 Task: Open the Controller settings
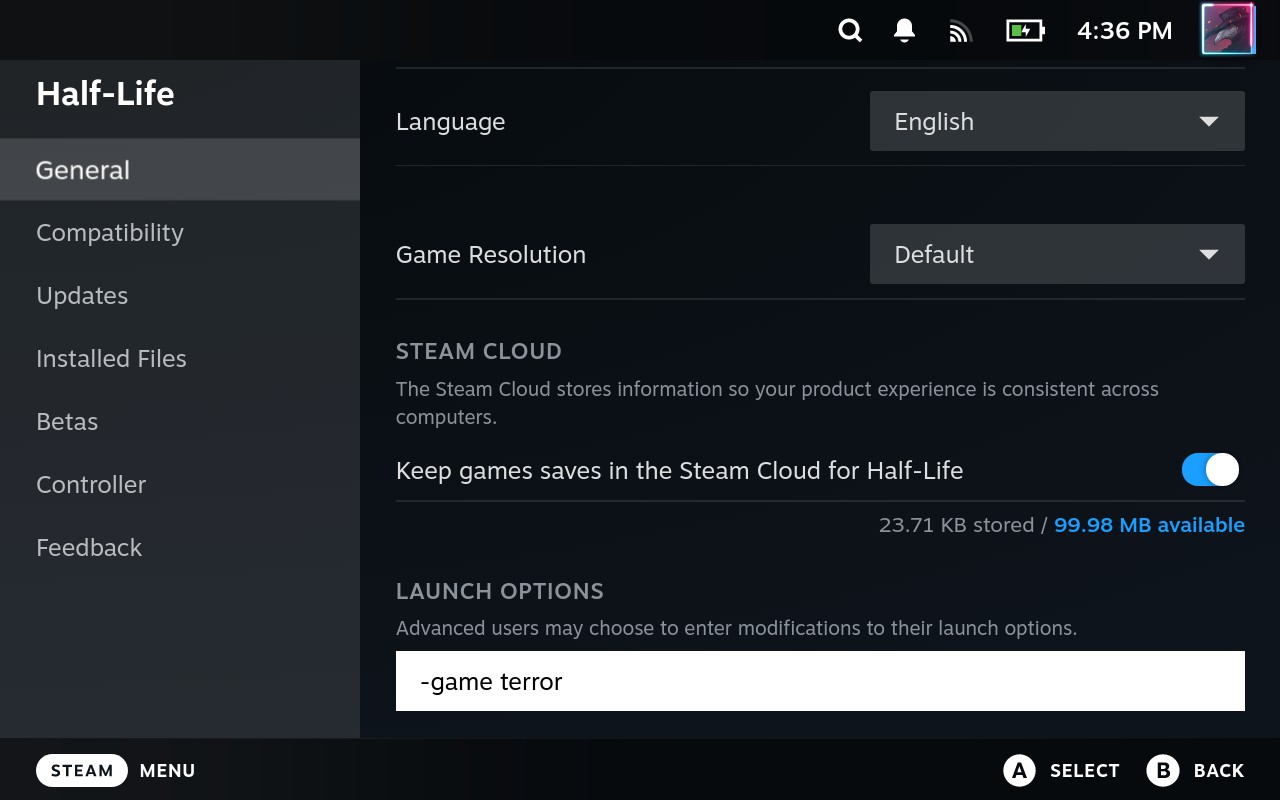coord(180,485)
